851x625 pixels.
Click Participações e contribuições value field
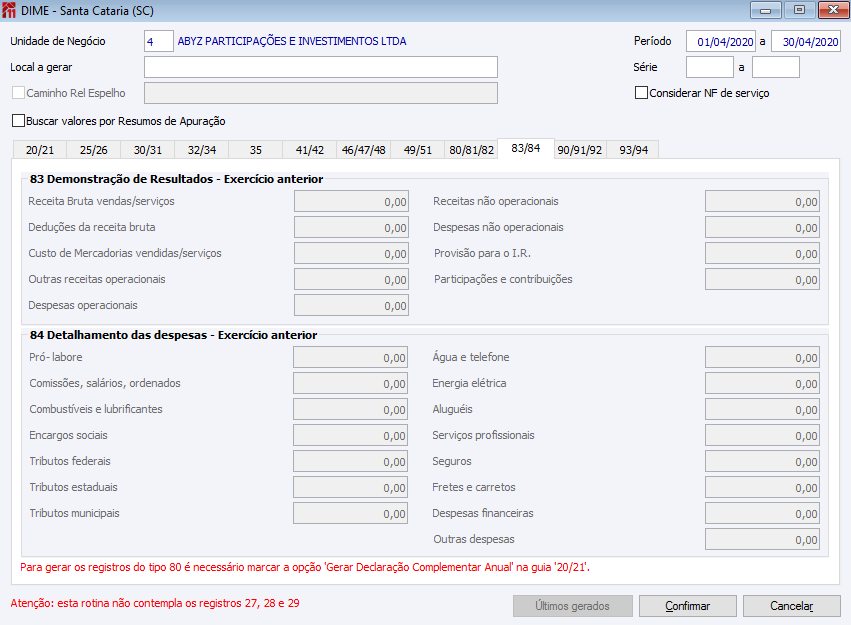pyautogui.click(x=762, y=279)
